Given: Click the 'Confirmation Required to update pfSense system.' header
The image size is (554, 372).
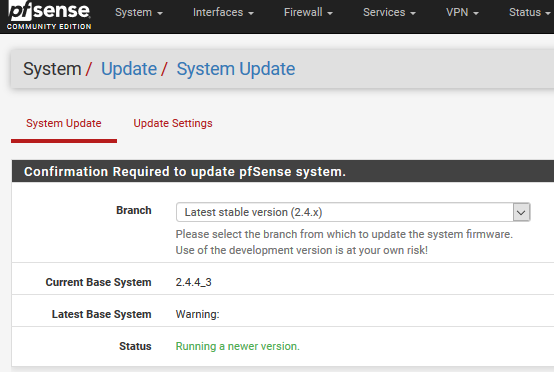Looking at the screenshot, I should tap(185, 172).
